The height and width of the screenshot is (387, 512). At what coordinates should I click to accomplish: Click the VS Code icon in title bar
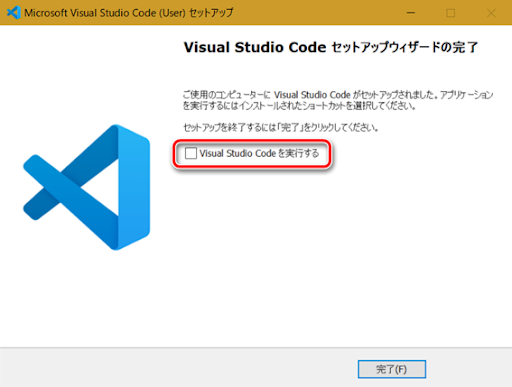pyautogui.click(x=14, y=13)
